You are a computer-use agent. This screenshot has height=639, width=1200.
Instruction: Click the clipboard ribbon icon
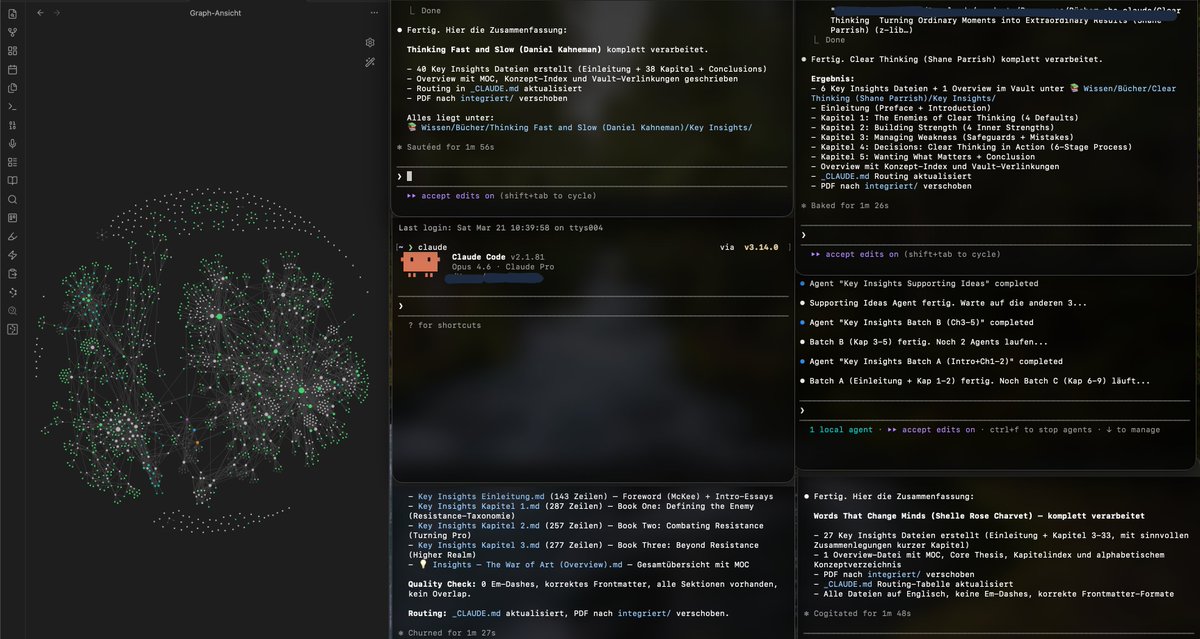(12, 273)
